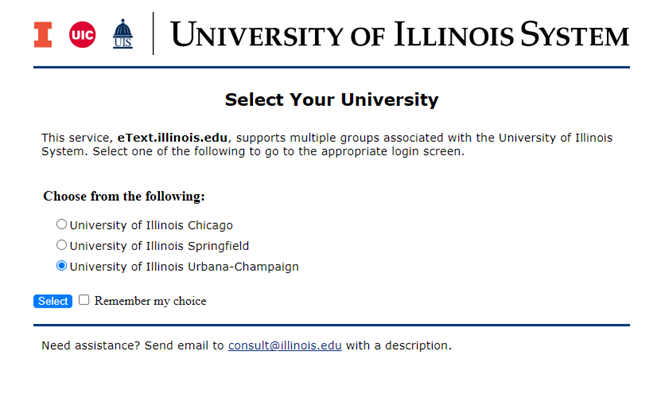Click the University of Illinois System wordmark
Viewport: 669px width, 394px height.
[x=400, y=34]
